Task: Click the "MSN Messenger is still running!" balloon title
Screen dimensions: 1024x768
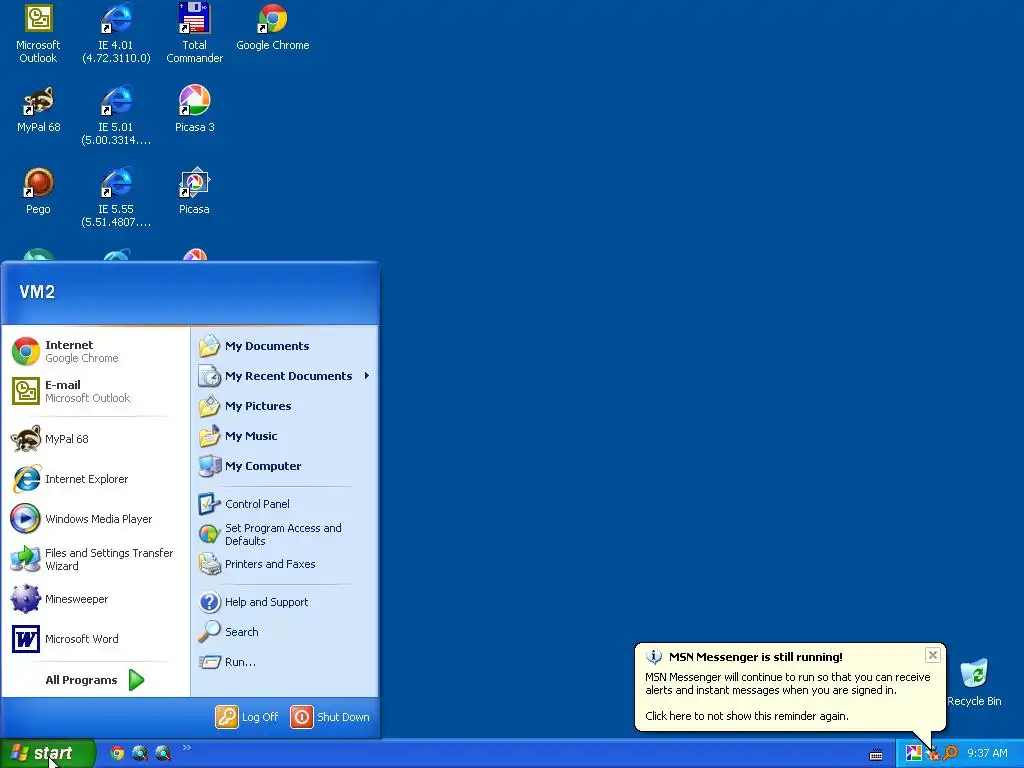Action: pos(756,657)
